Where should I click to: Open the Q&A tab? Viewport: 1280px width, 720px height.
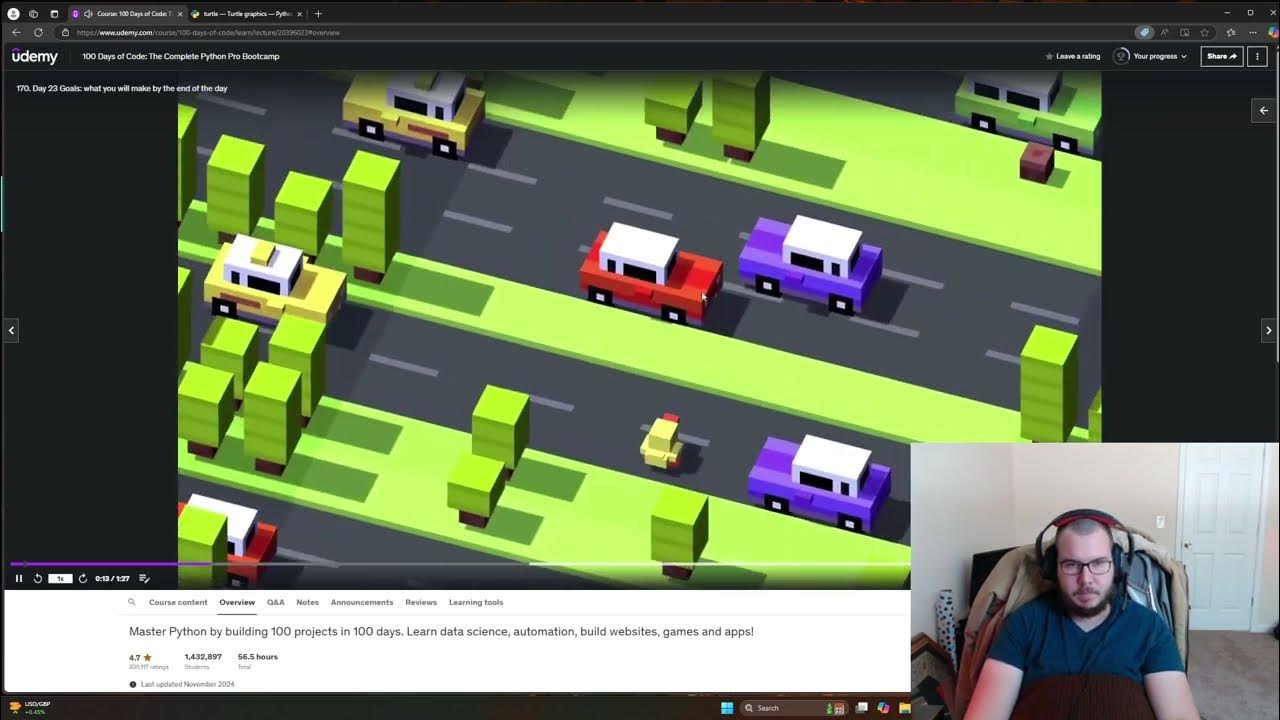[275, 602]
